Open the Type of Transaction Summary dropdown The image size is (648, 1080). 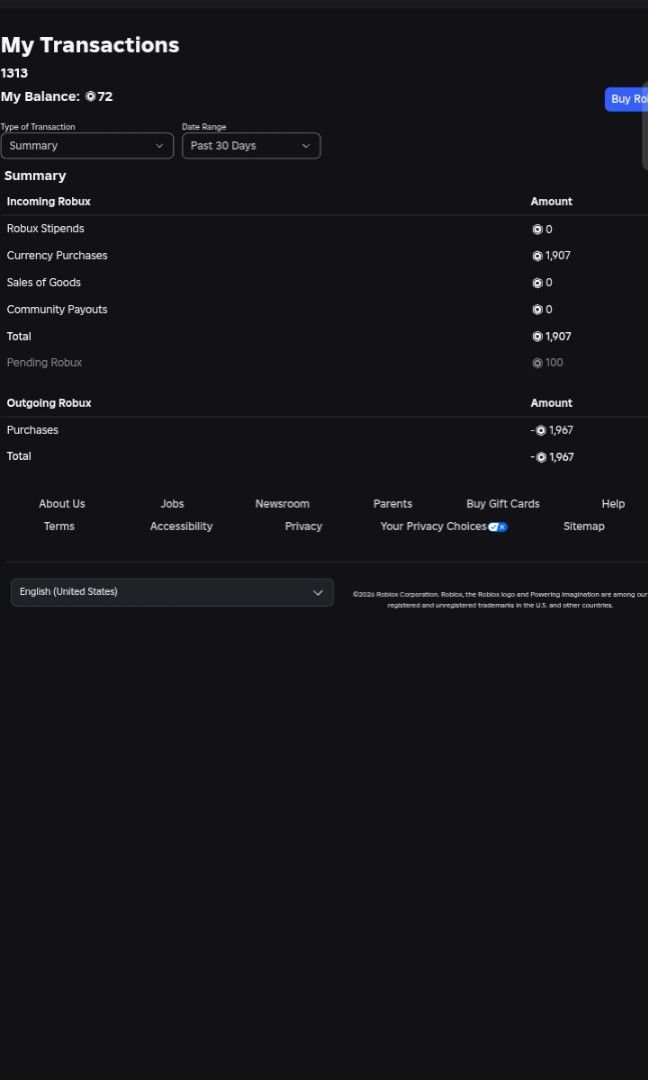[x=87, y=146]
